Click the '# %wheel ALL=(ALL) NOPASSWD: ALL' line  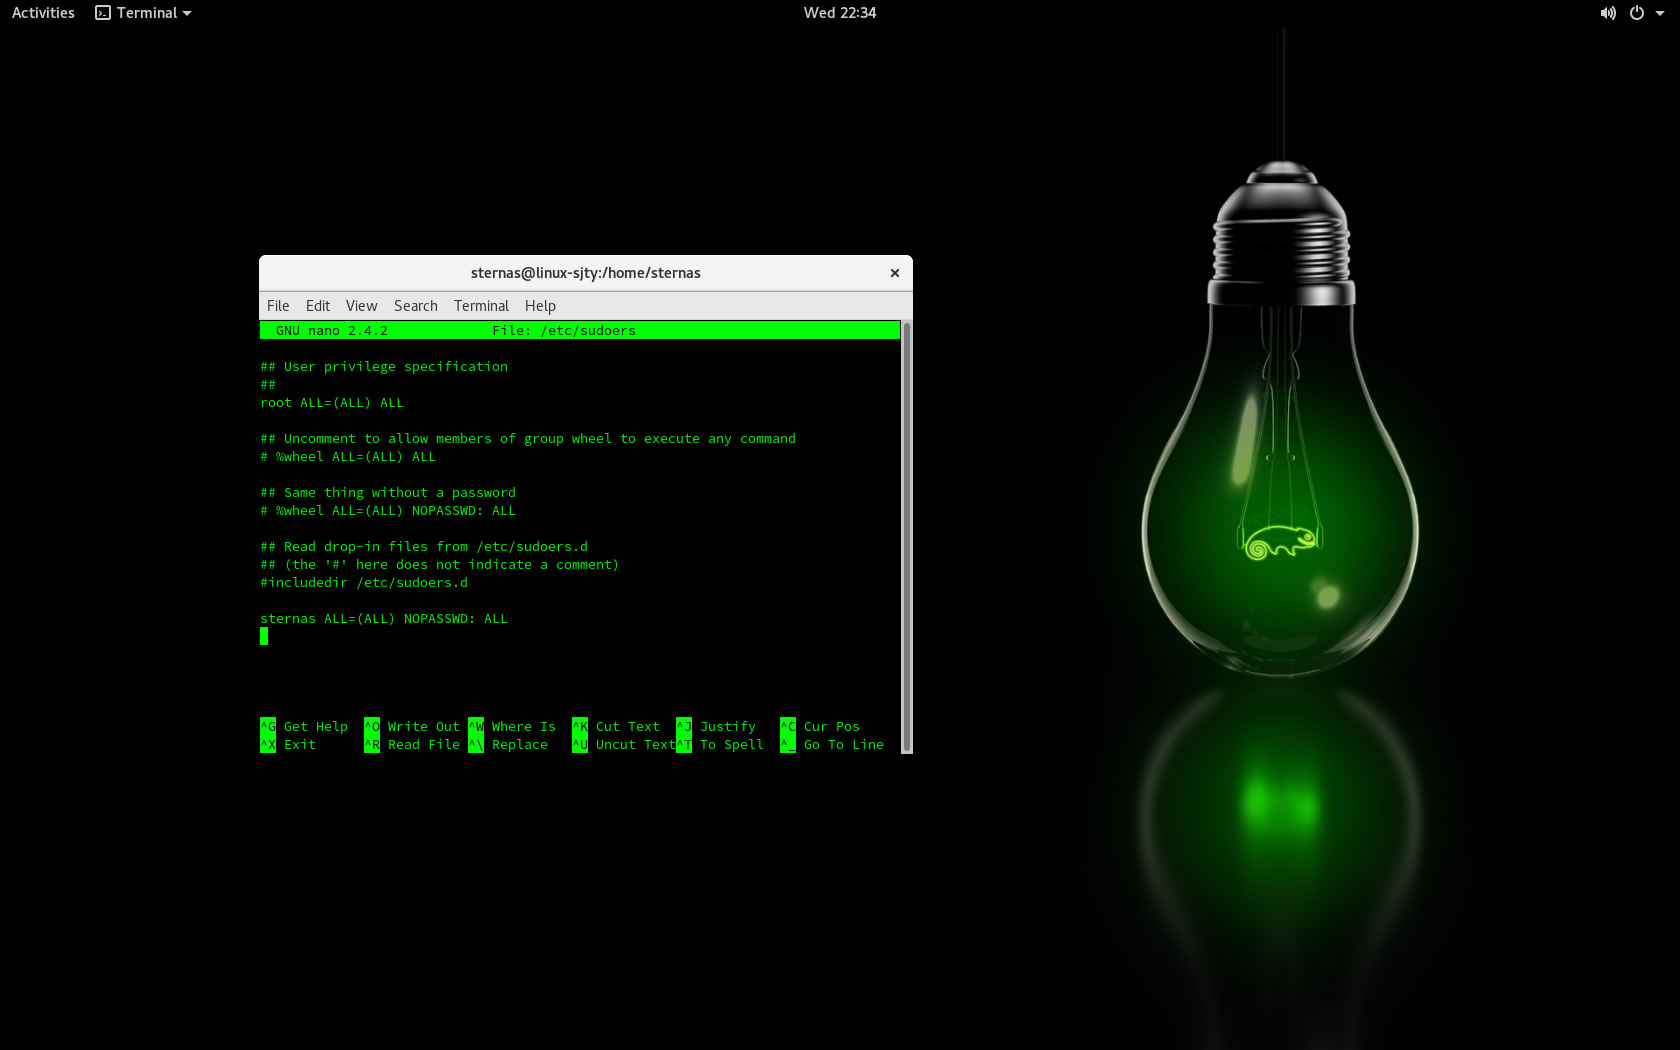(x=388, y=511)
